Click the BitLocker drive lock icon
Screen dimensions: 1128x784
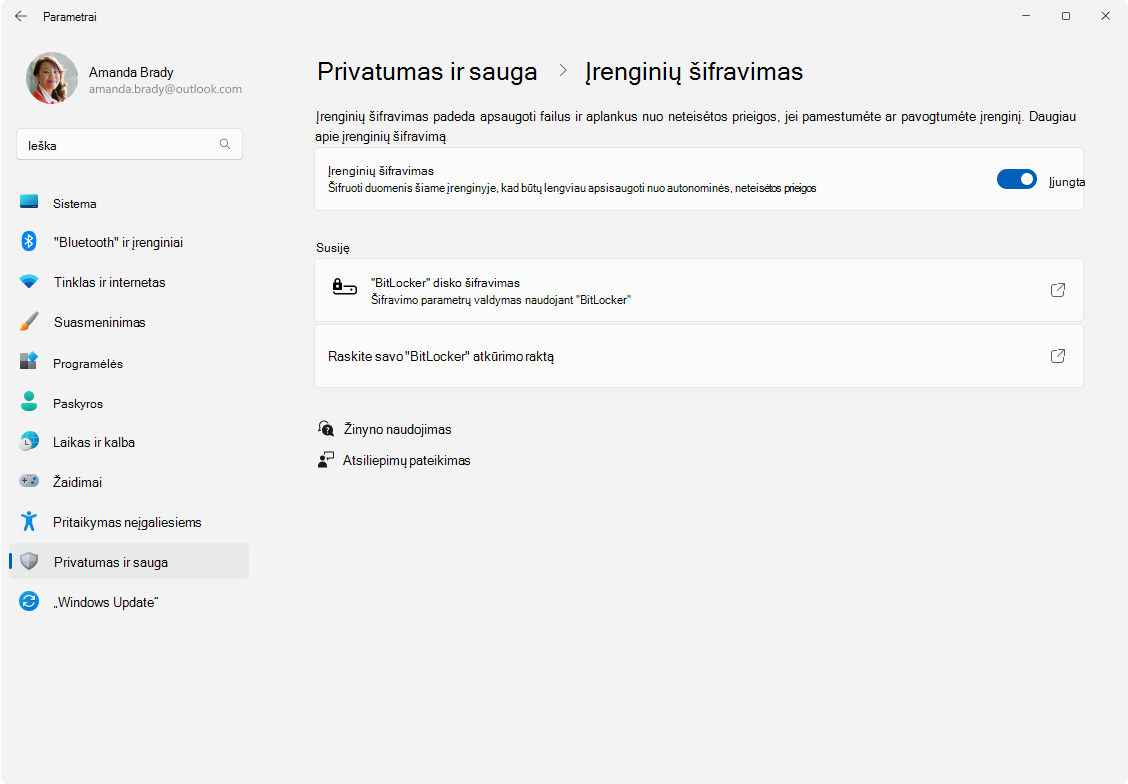point(345,288)
